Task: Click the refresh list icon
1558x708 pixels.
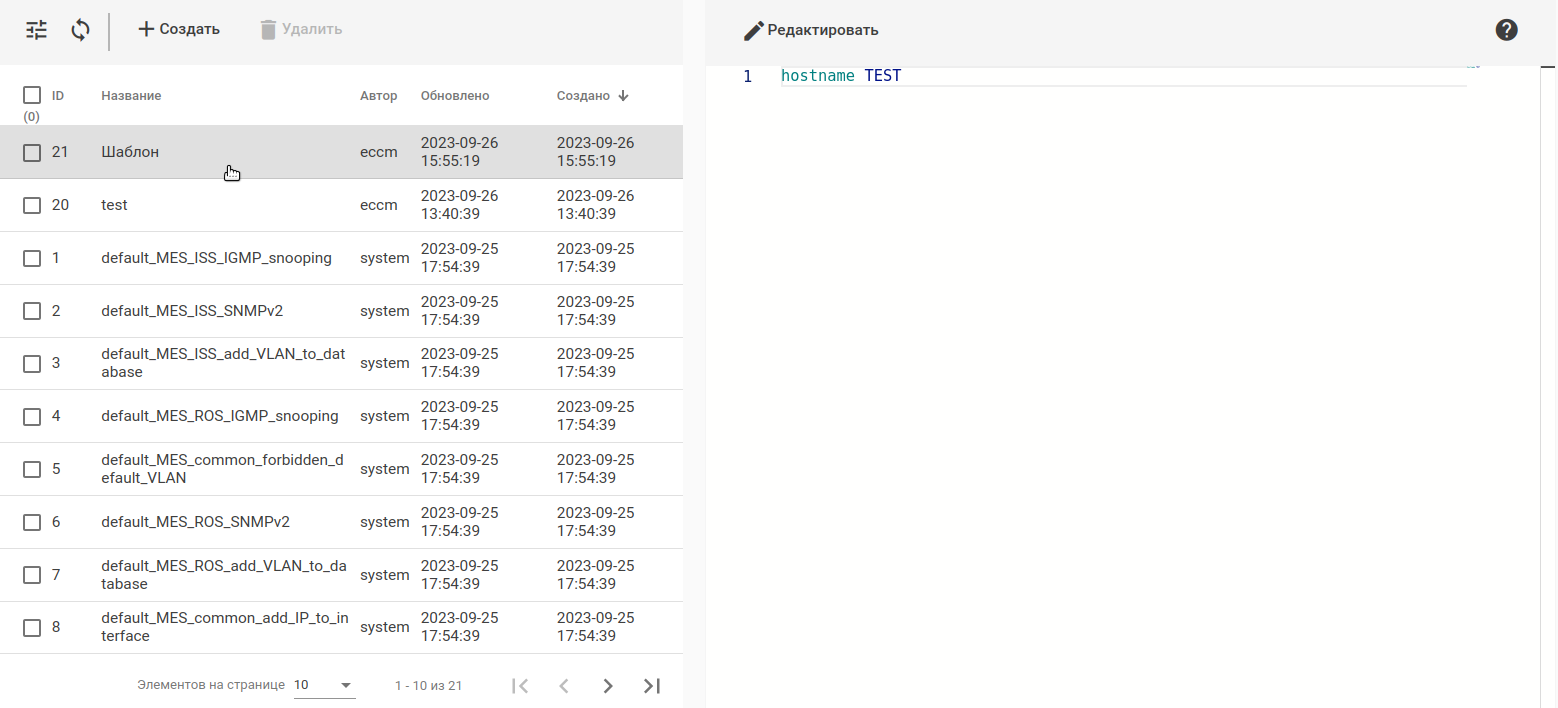Action: tap(81, 30)
